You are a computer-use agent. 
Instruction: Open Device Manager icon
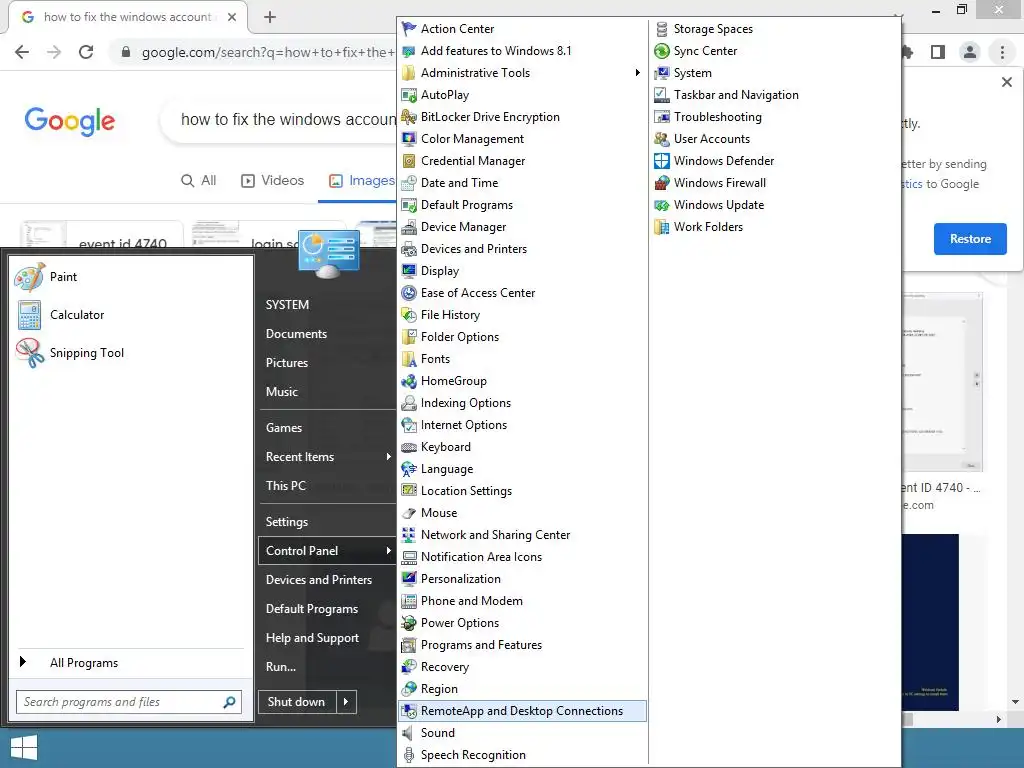pyautogui.click(x=409, y=227)
